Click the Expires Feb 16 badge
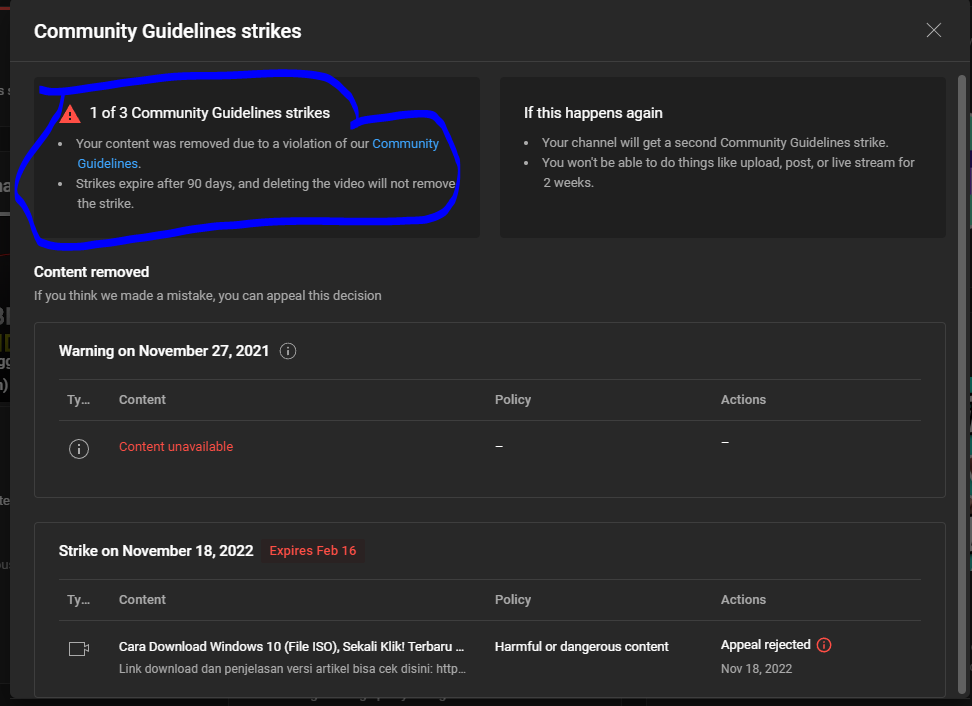This screenshot has height=706, width=972. click(312, 551)
